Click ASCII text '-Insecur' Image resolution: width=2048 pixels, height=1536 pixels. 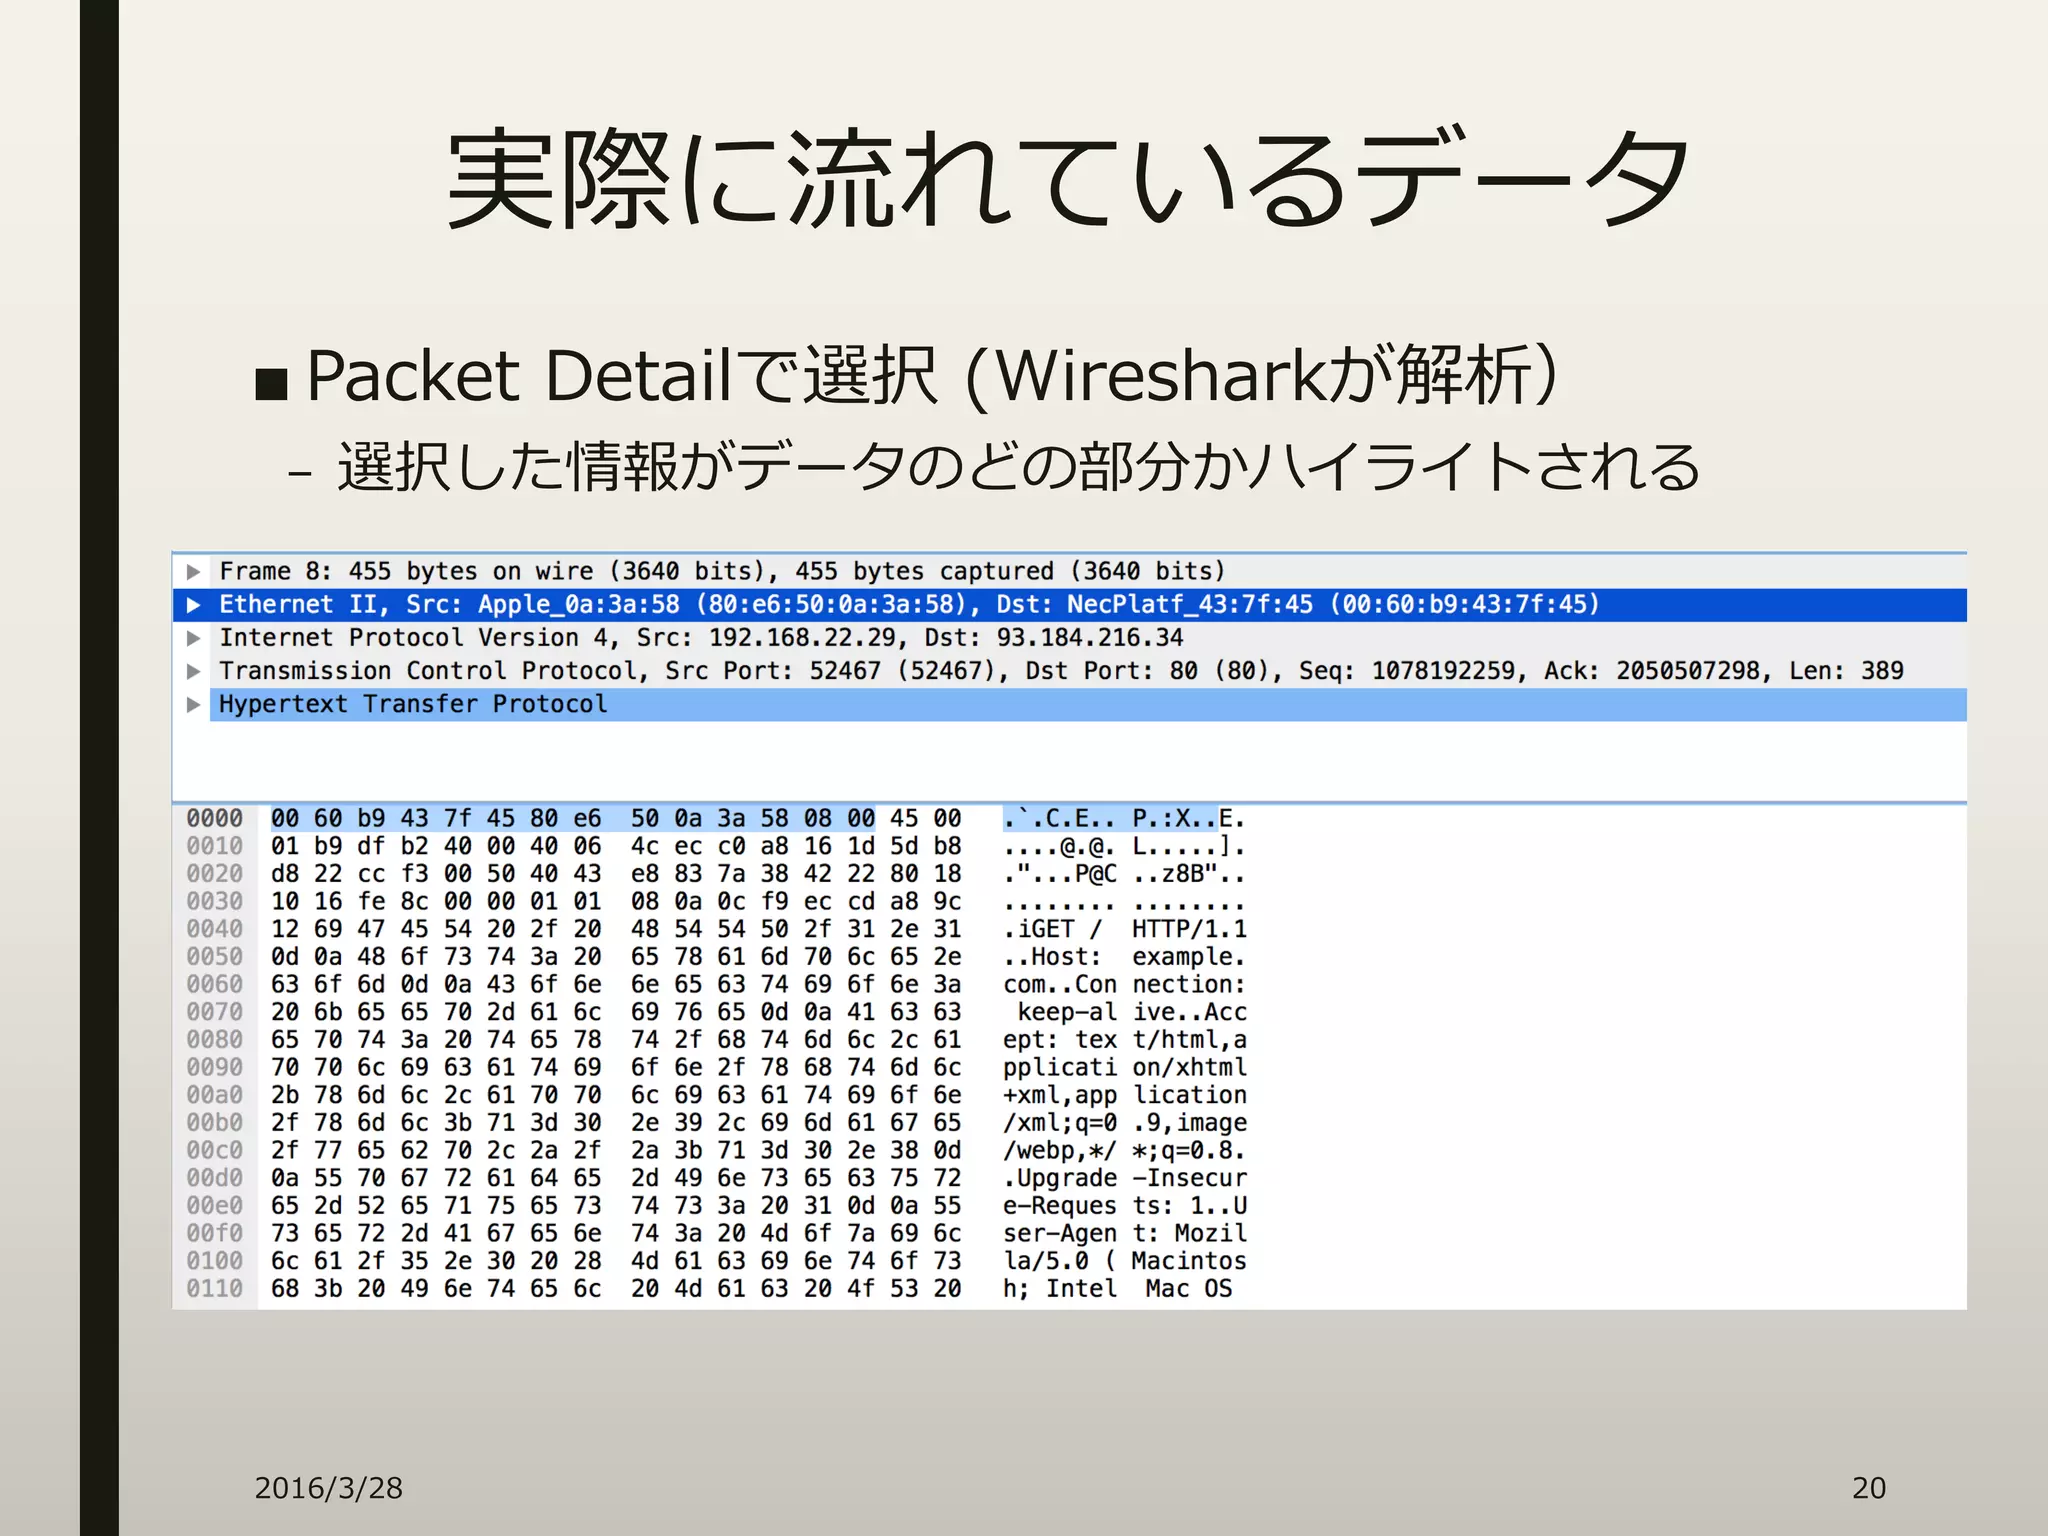[1189, 1179]
